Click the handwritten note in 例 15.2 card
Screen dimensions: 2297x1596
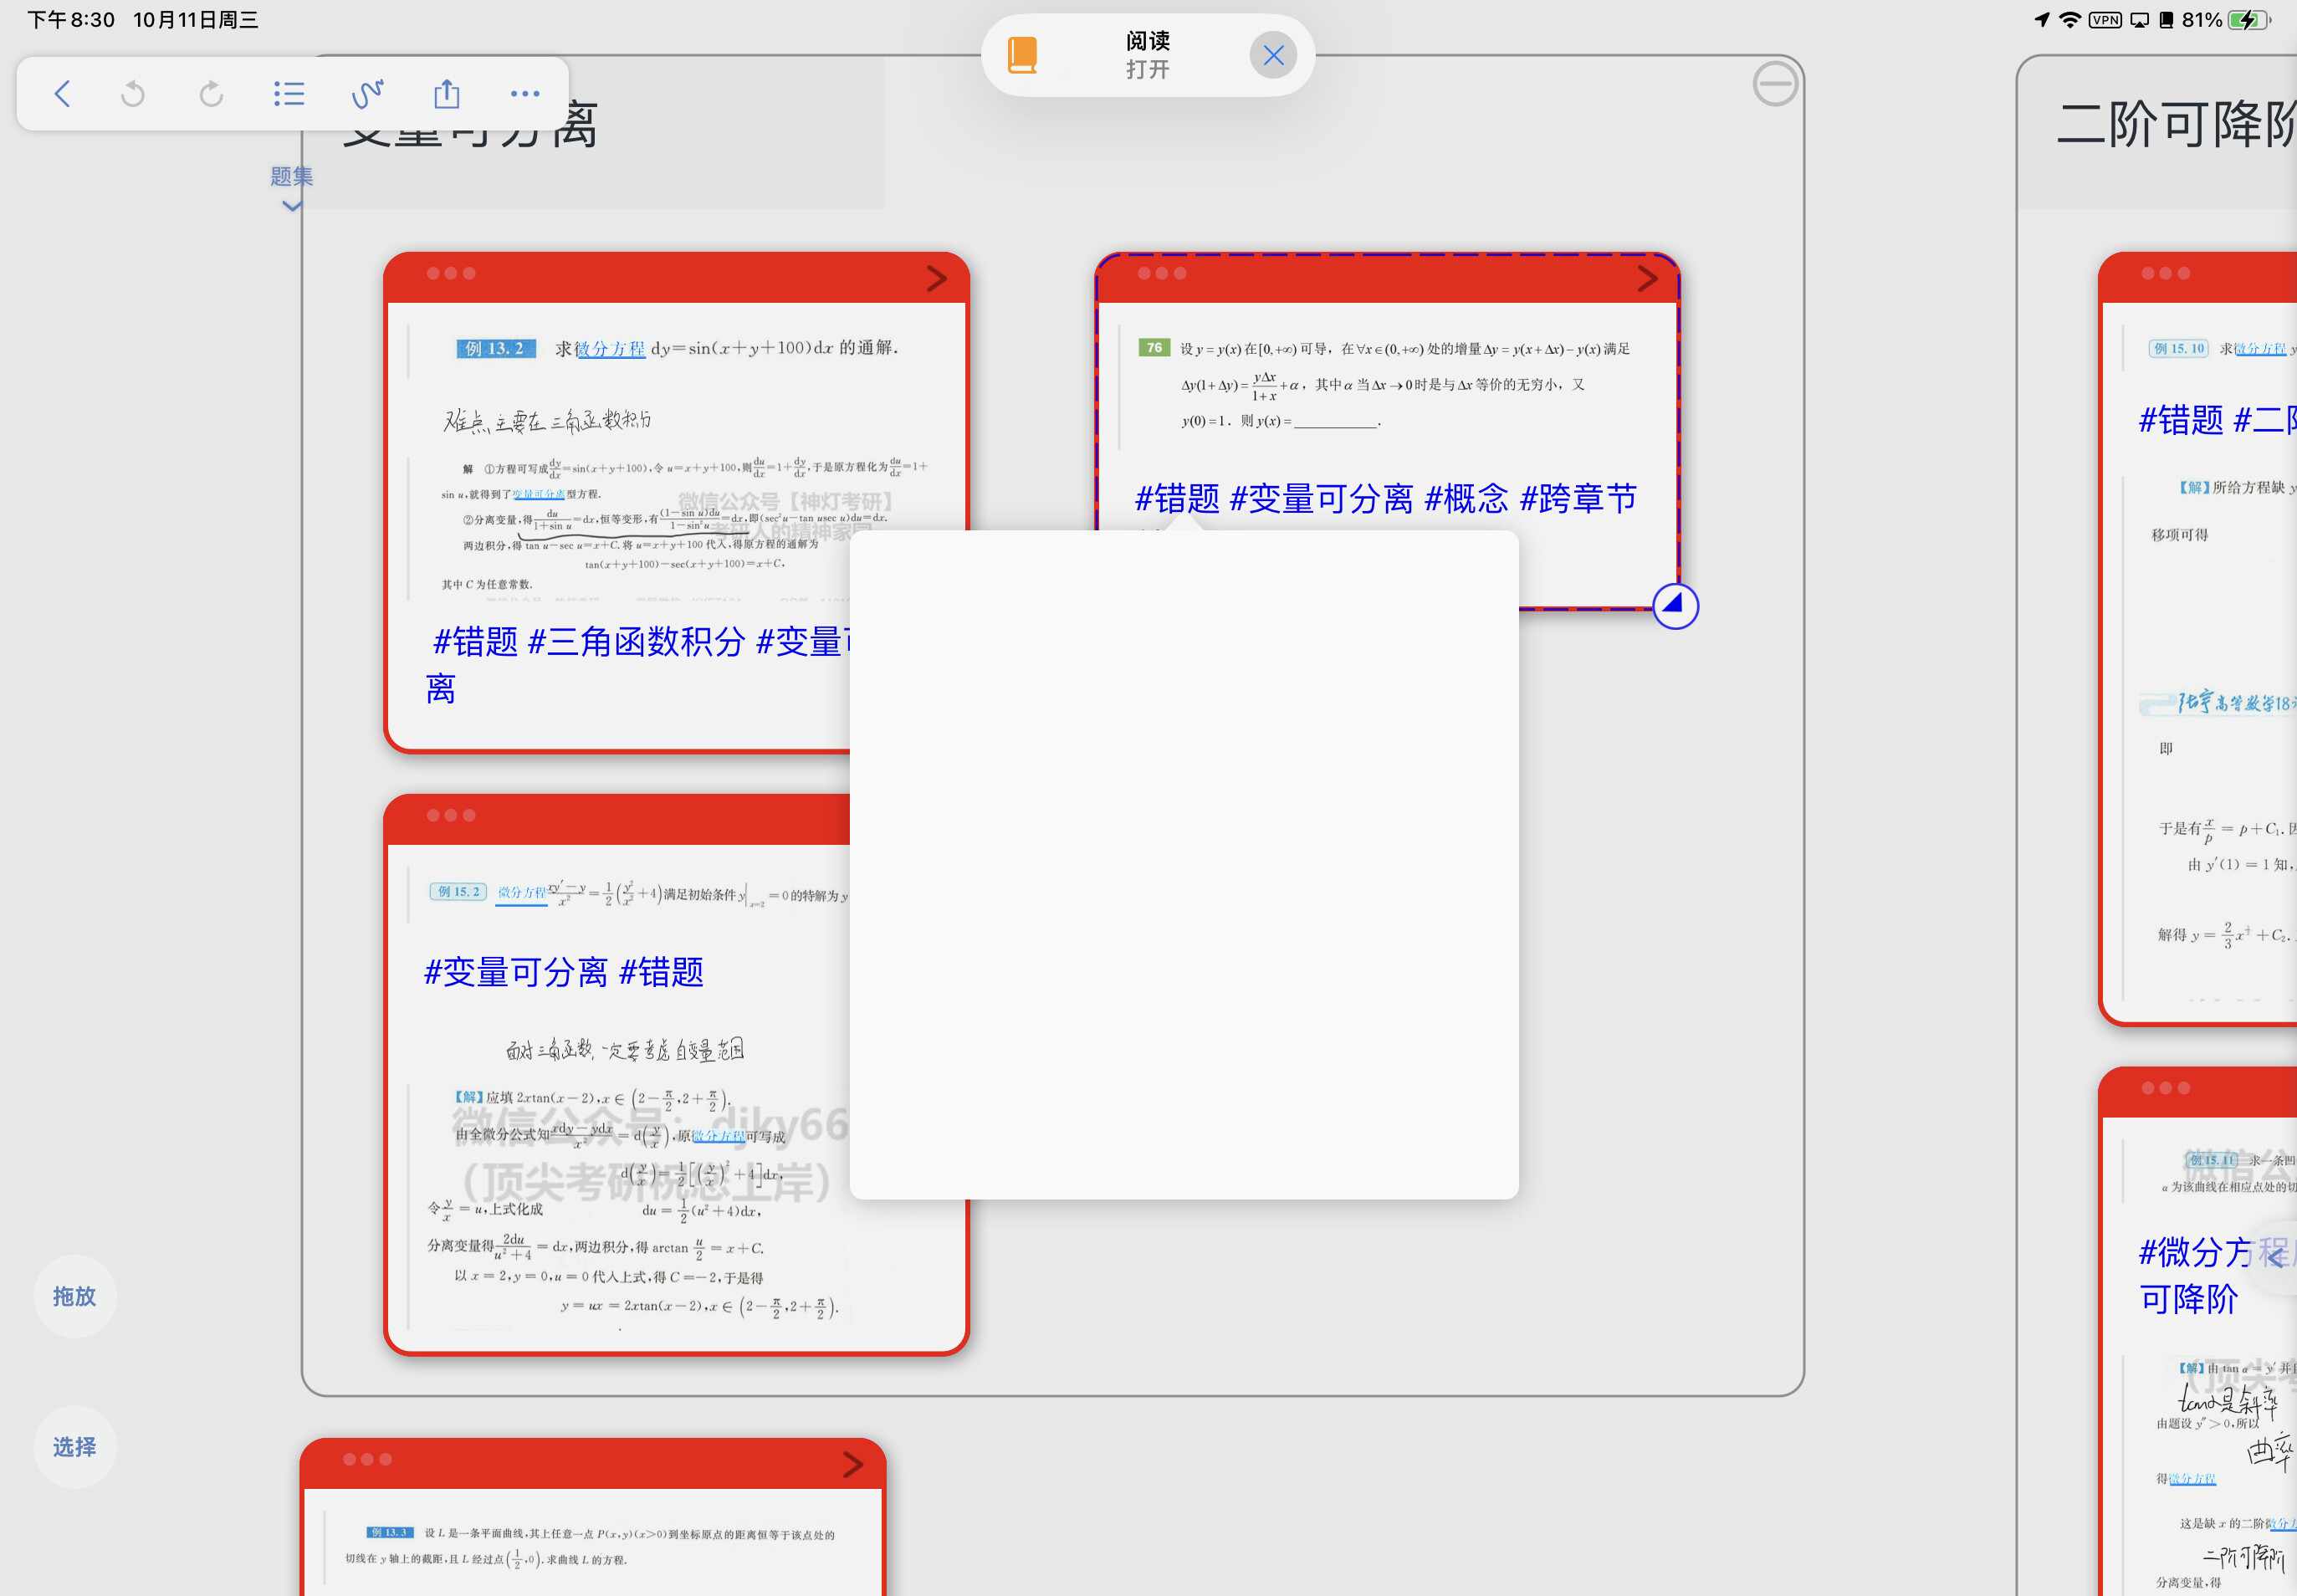tap(624, 1049)
